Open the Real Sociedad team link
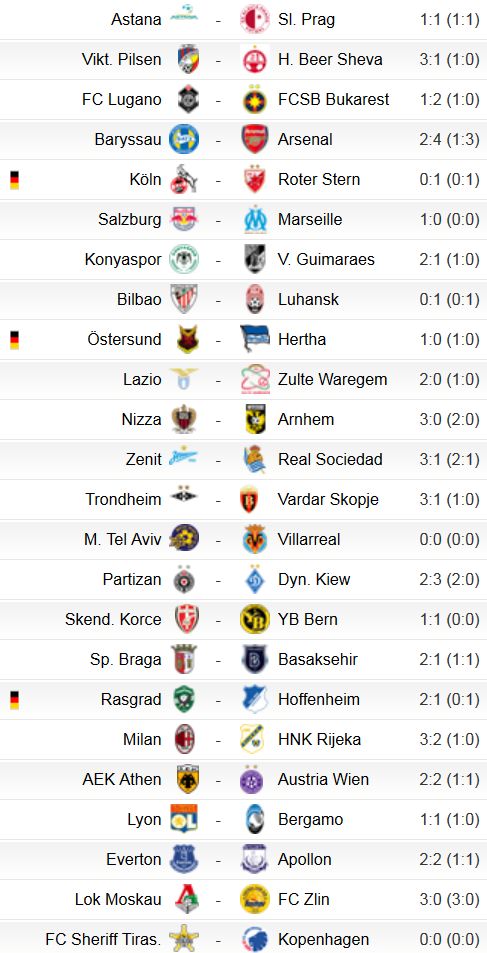The height and width of the screenshot is (953, 487). click(x=330, y=459)
